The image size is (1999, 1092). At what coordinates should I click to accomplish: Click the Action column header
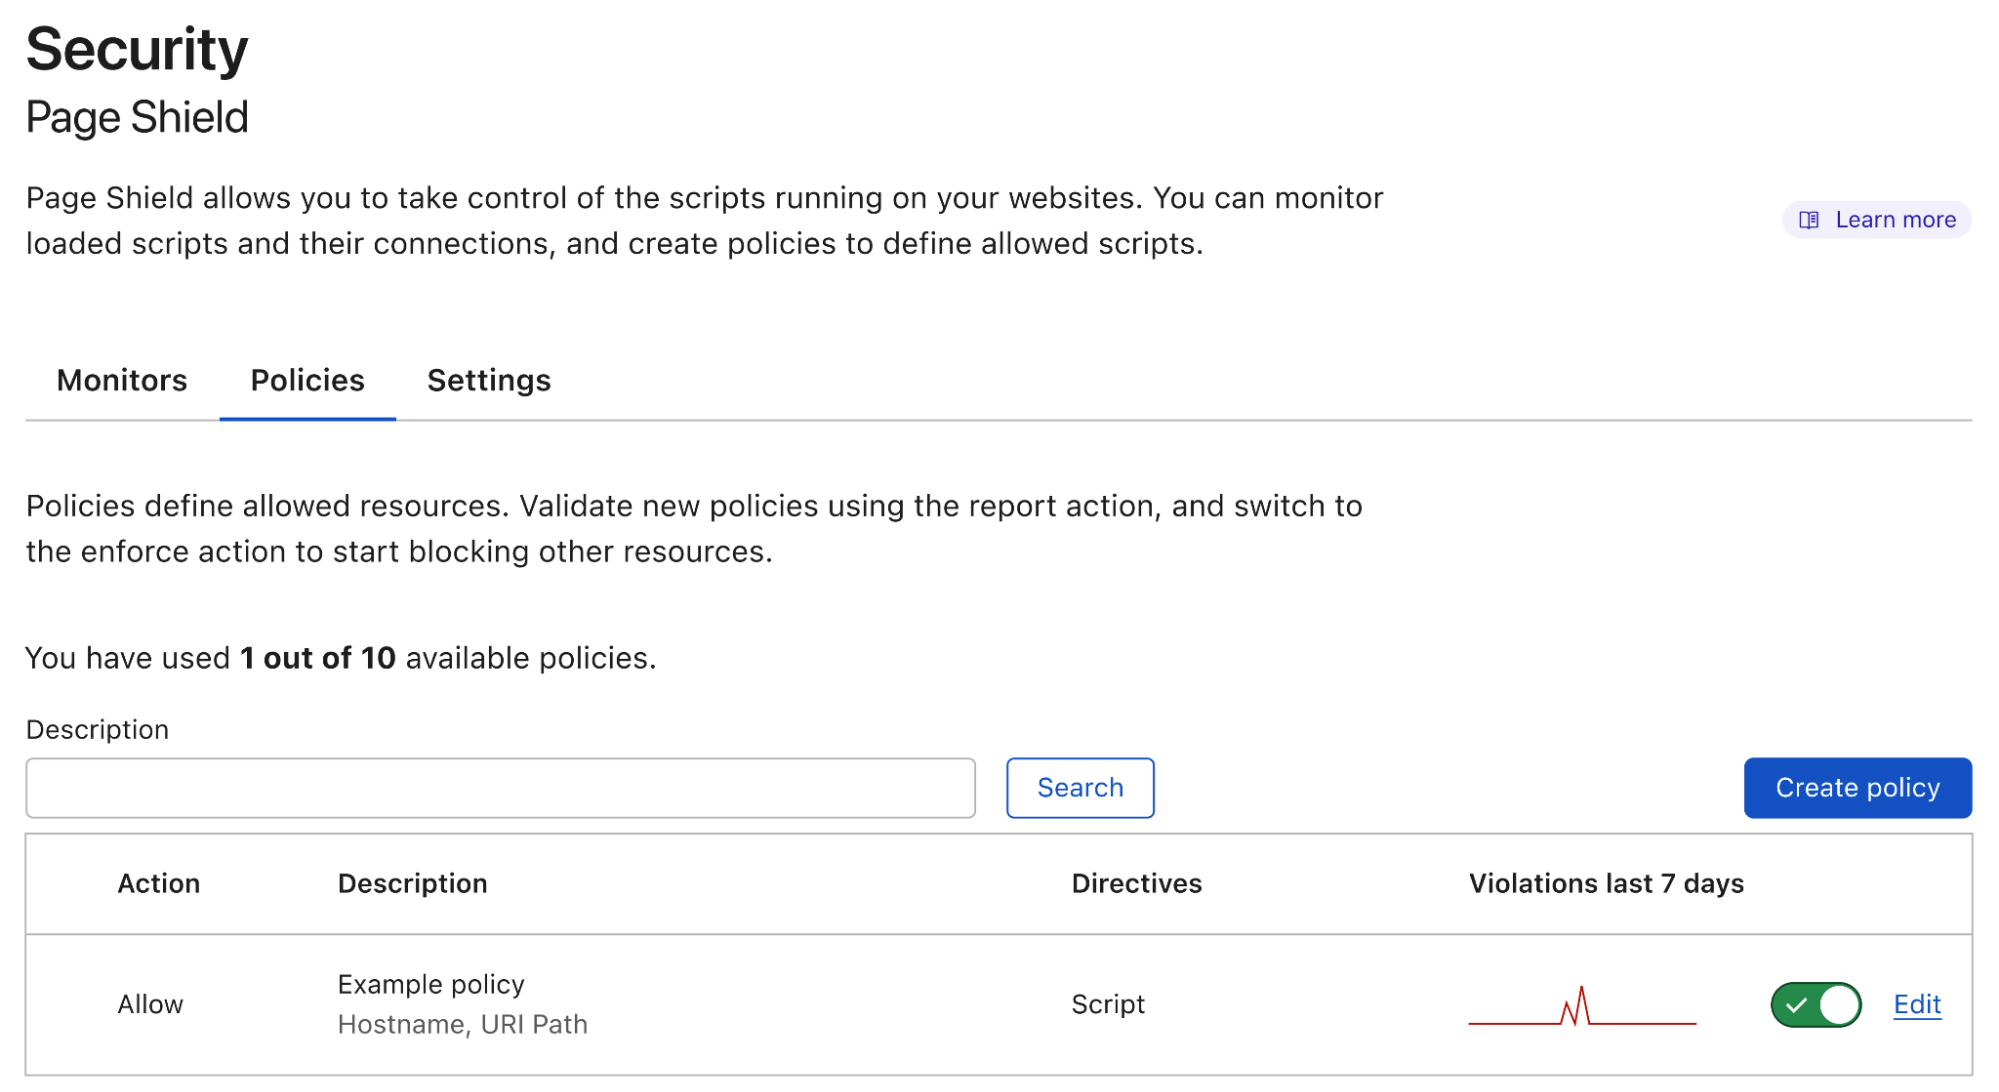159,884
